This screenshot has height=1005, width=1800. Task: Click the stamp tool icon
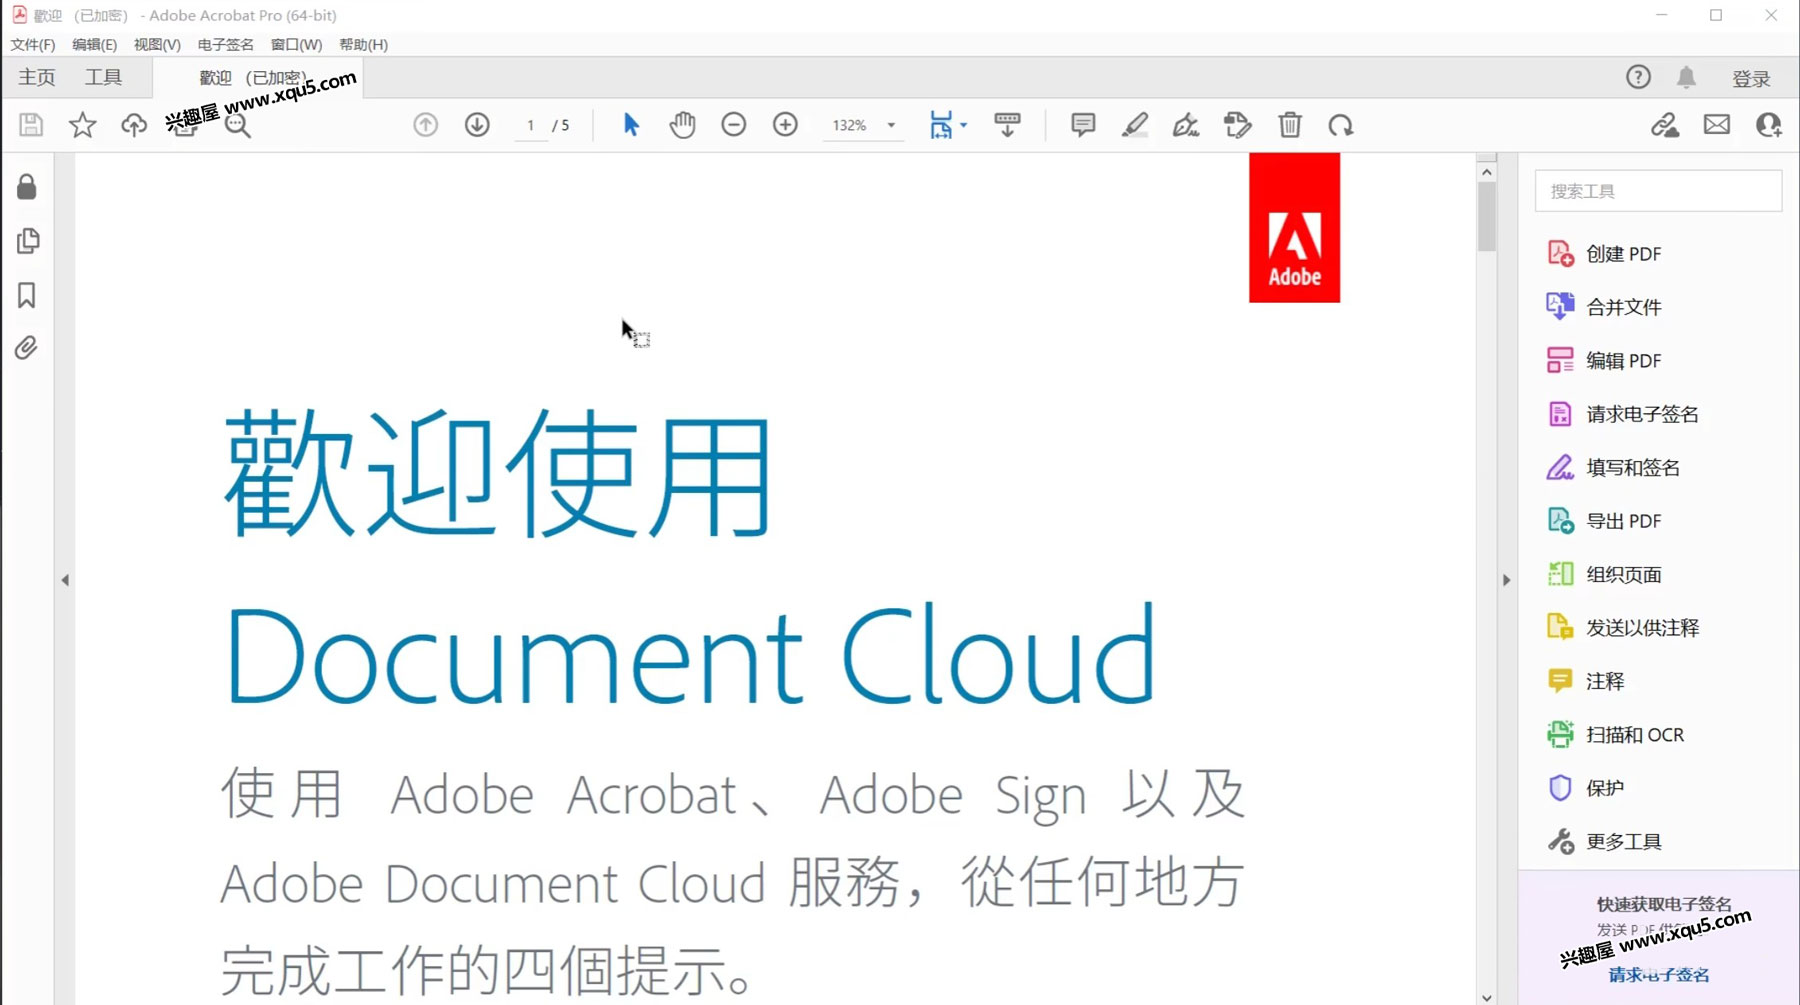(x=1238, y=125)
